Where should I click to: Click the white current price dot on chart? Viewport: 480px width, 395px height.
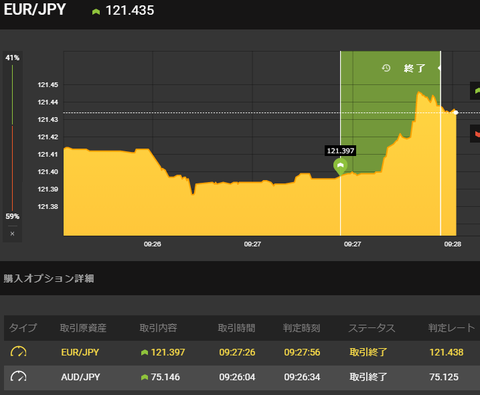pos(456,113)
